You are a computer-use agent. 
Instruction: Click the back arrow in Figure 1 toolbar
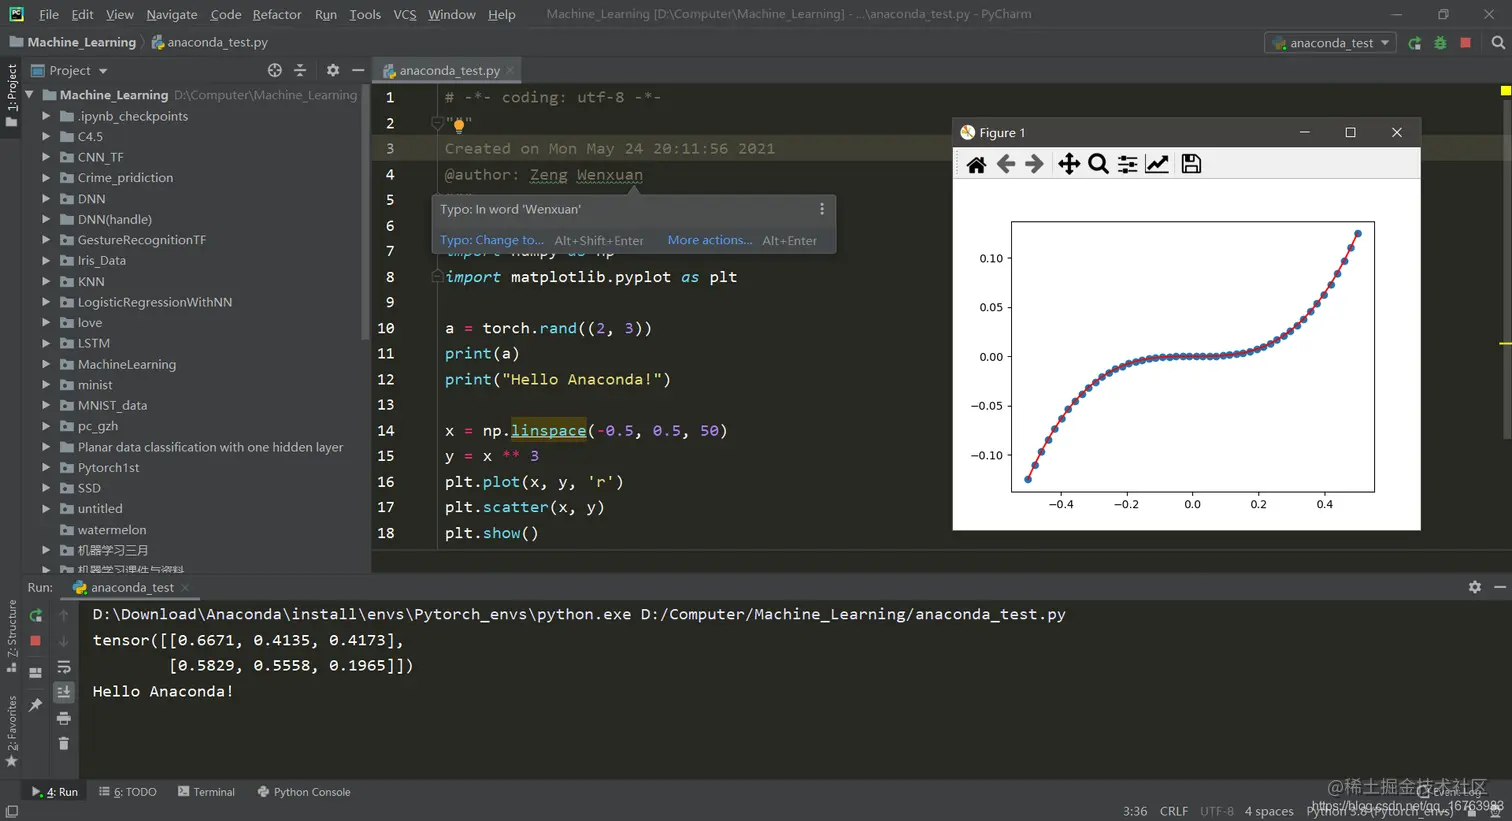point(1006,164)
